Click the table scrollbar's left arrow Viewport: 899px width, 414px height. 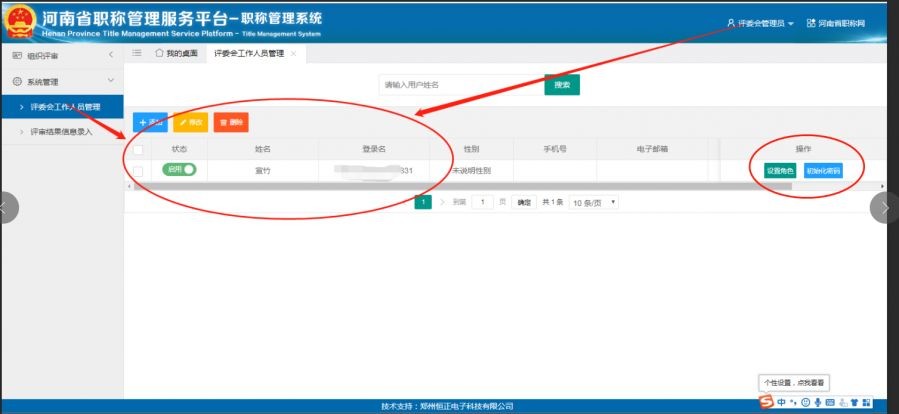point(128,186)
